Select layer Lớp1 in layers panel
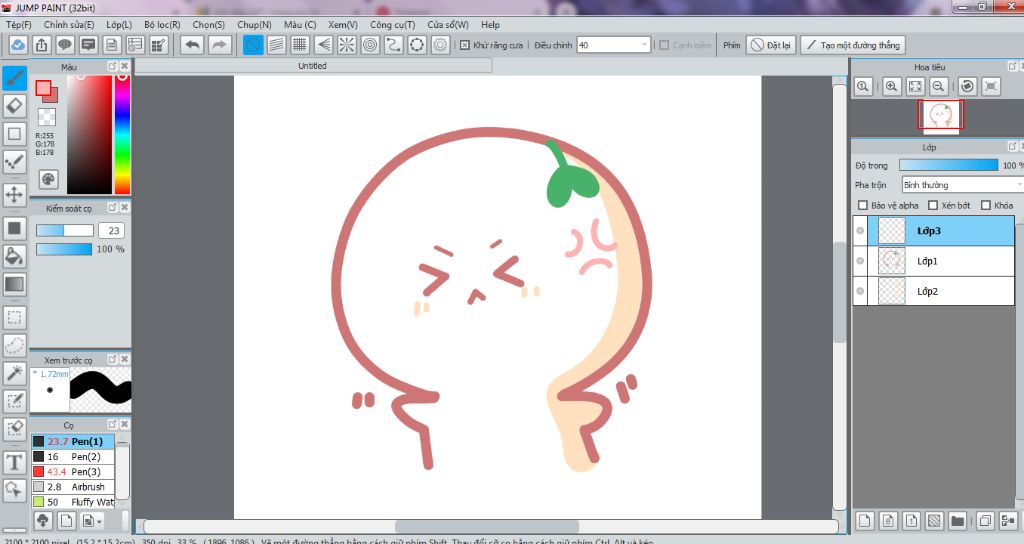The image size is (1024, 544). pos(934,261)
